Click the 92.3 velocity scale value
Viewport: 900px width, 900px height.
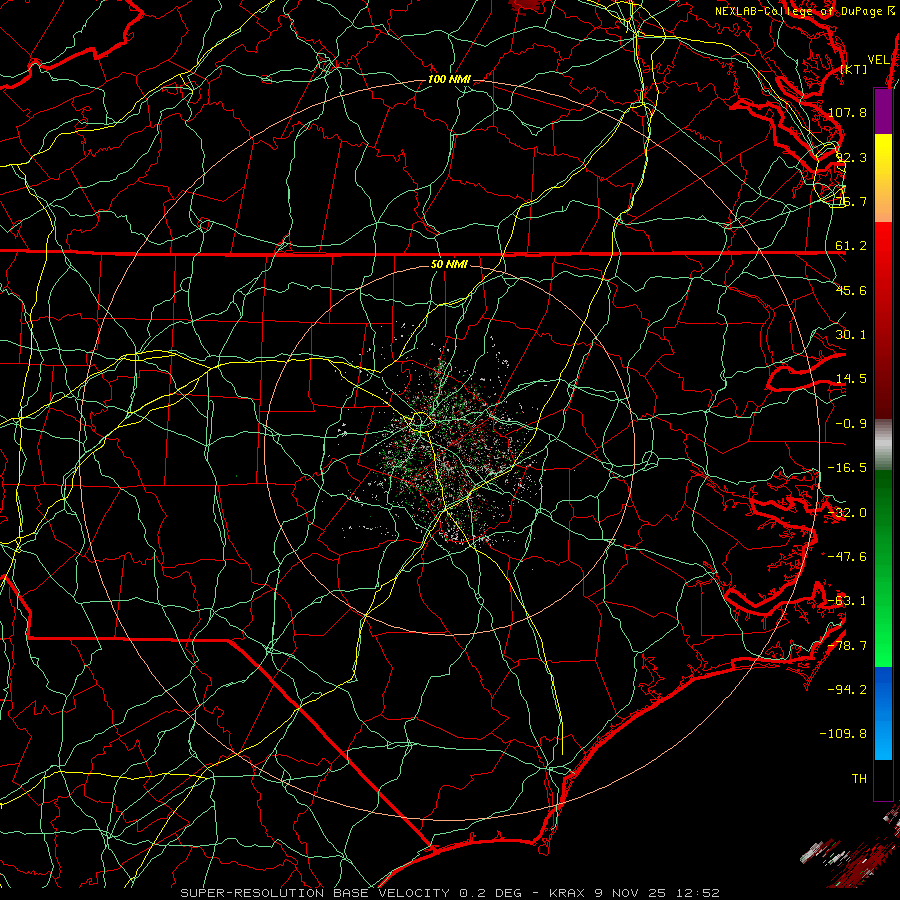[851, 157]
